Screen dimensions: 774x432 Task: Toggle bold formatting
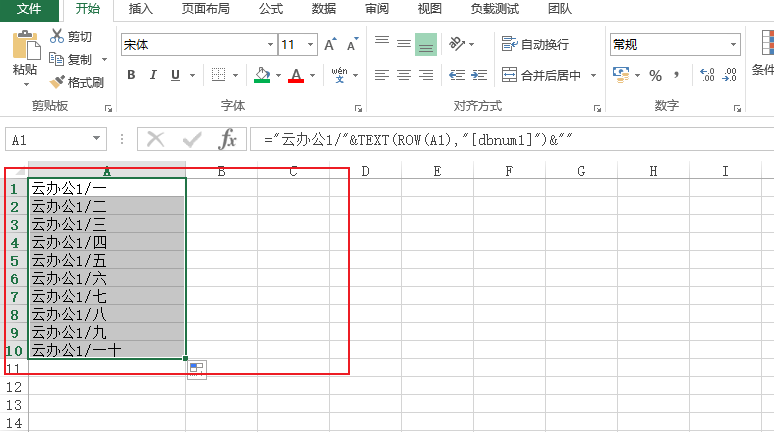tap(131, 75)
